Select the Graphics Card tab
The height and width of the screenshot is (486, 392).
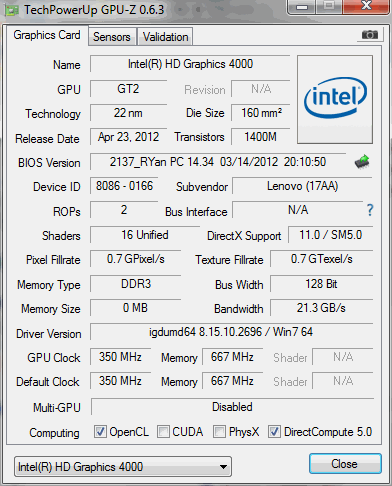47,35
